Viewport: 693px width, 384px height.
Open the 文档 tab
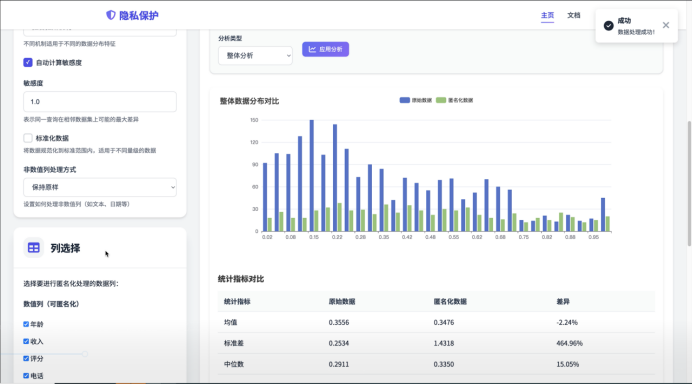(574, 15)
